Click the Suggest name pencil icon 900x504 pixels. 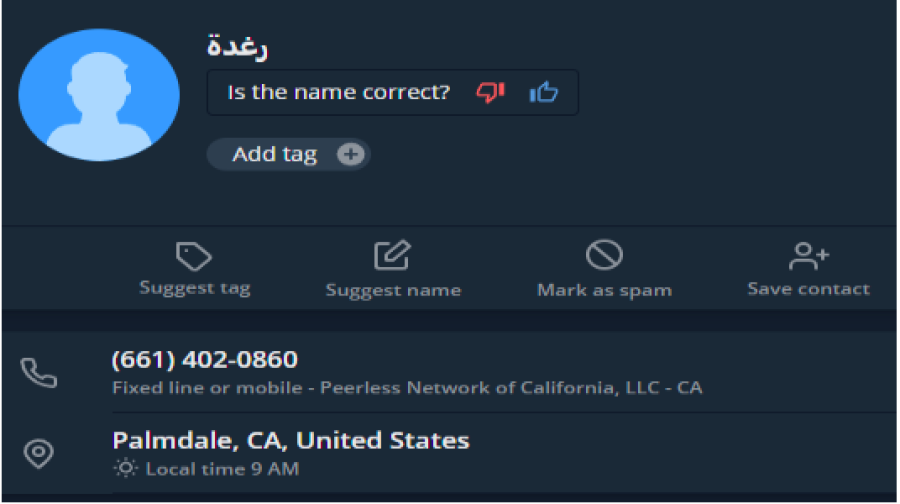[x=392, y=256]
